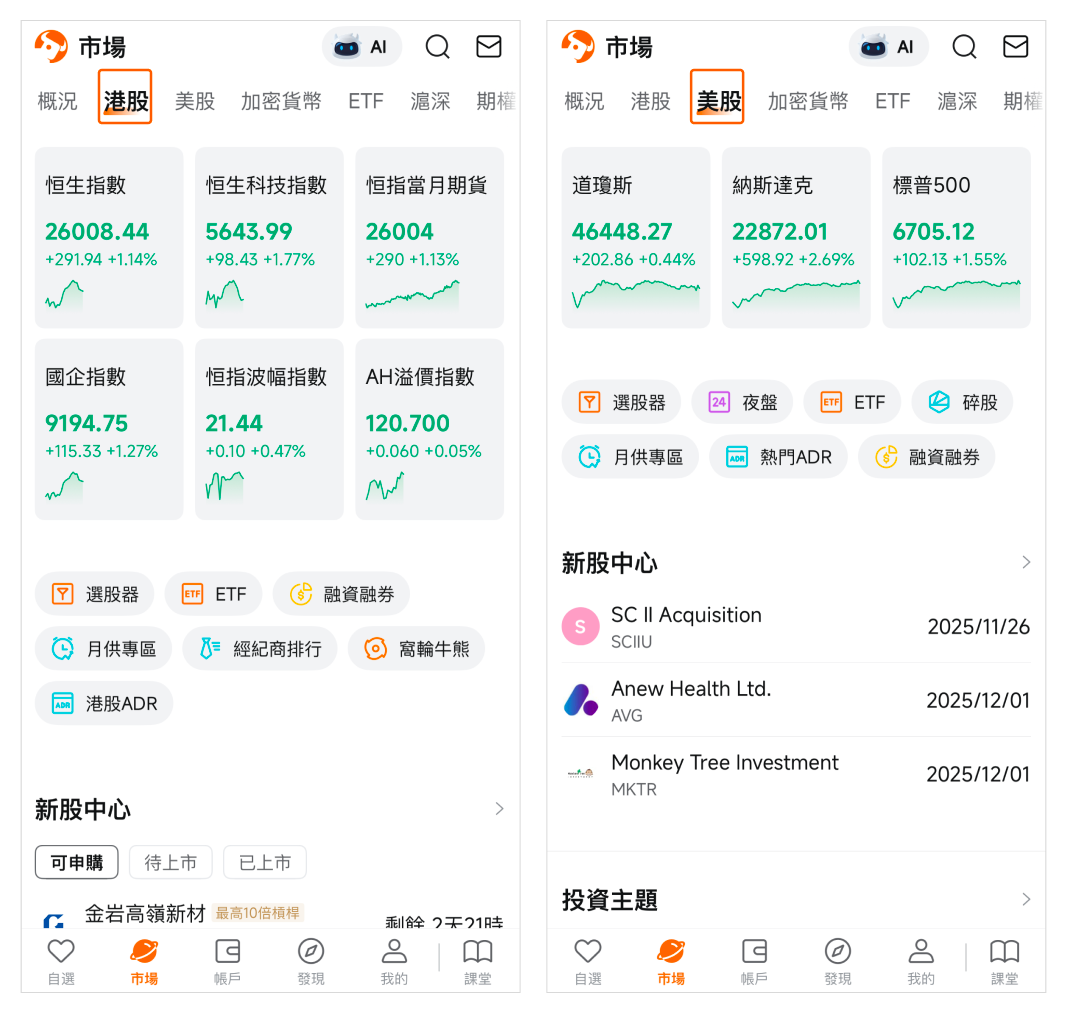Expand 新股中心 arrow above SC II Acquisition
1067x1013 pixels.
(1026, 562)
